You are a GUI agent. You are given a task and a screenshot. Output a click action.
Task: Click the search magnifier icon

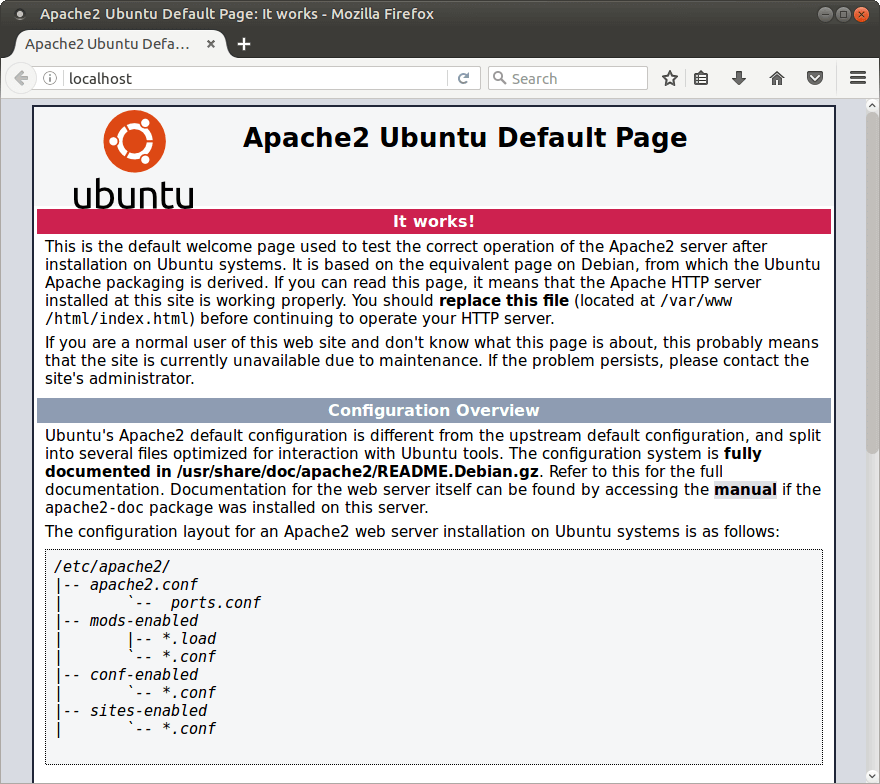coord(499,78)
